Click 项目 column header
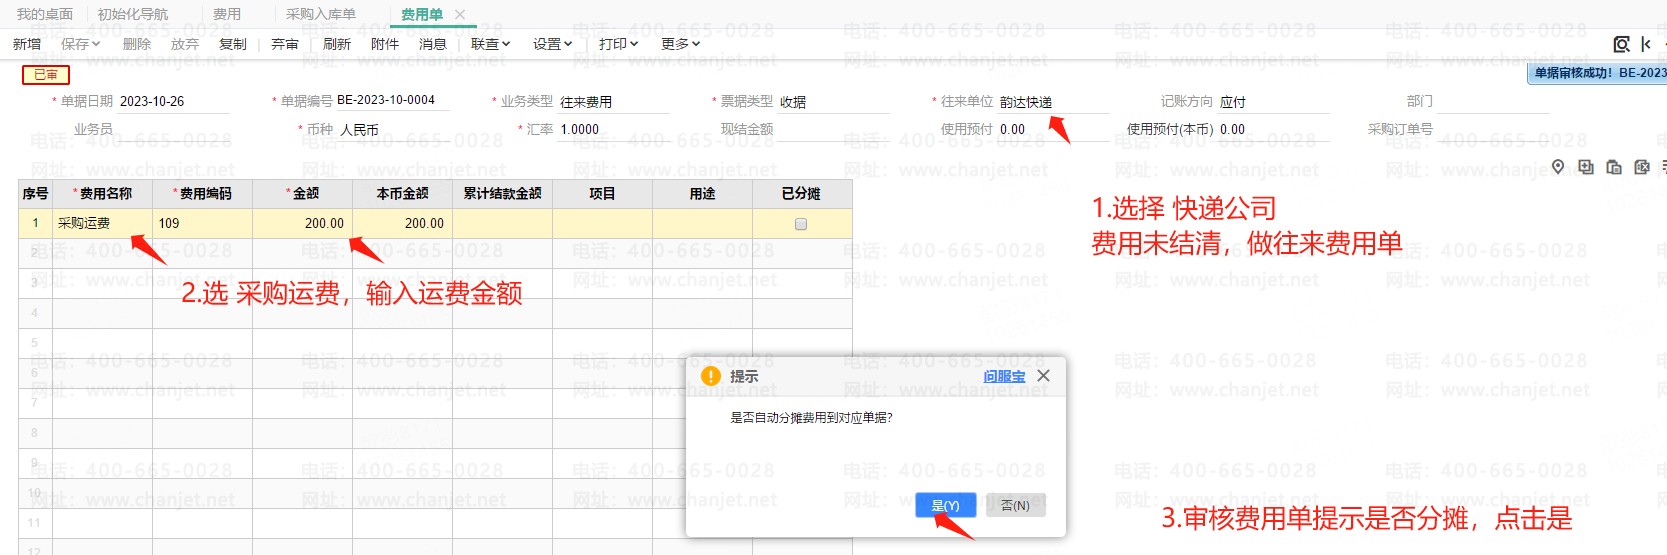This screenshot has height=555, width=1667. click(602, 194)
